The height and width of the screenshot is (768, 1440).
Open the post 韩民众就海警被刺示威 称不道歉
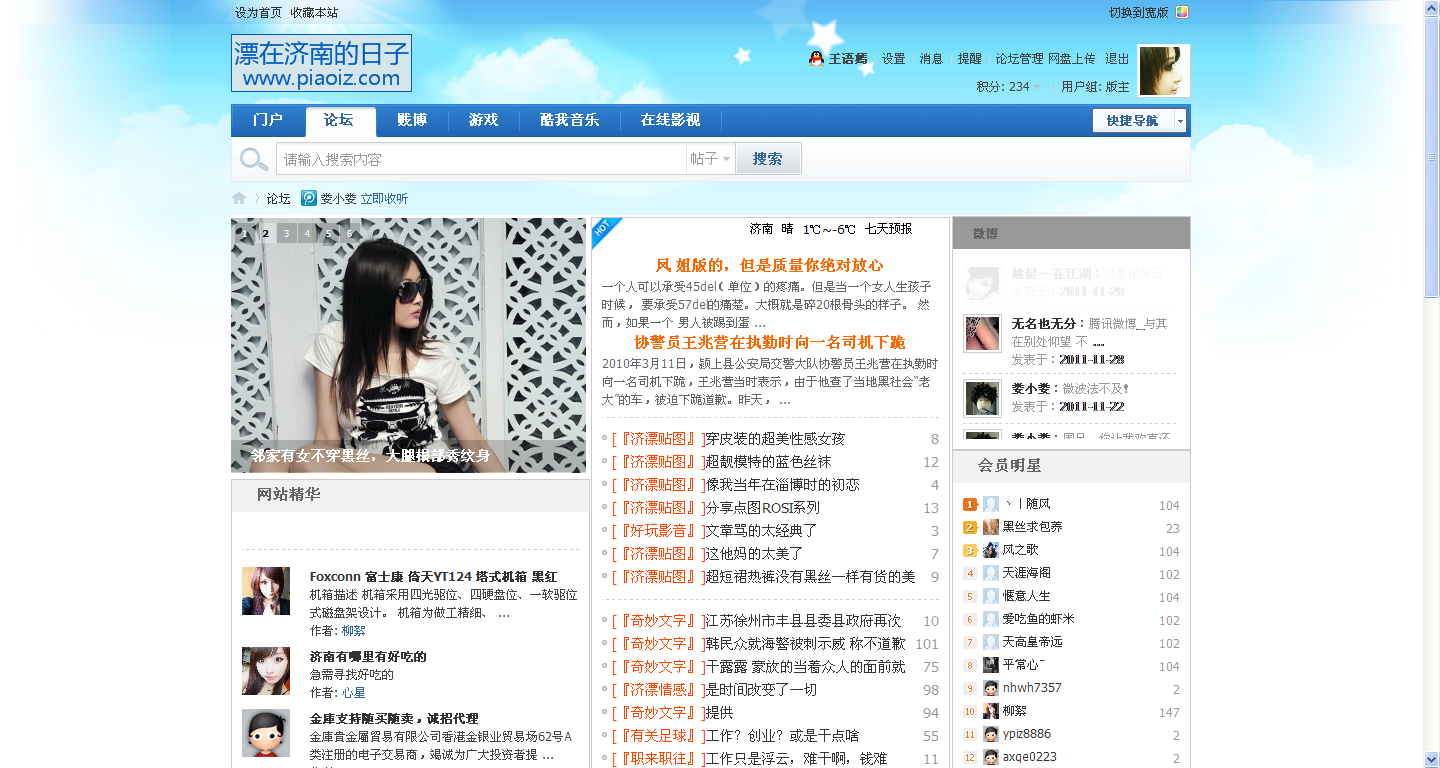pyautogui.click(x=805, y=644)
